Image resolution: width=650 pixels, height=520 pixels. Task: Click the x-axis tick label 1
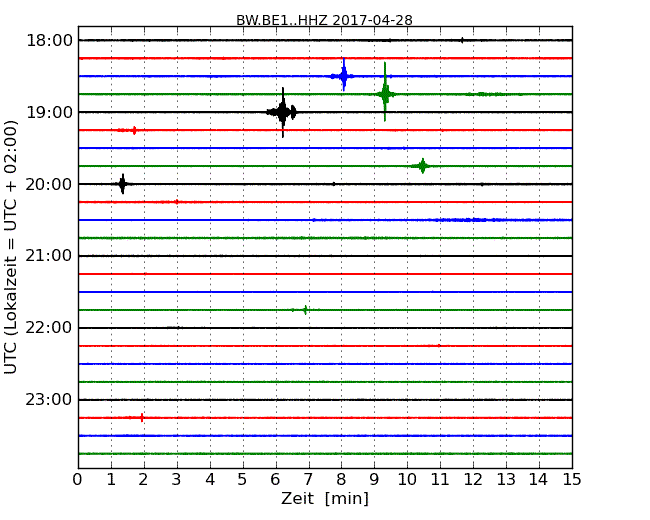click(x=111, y=479)
